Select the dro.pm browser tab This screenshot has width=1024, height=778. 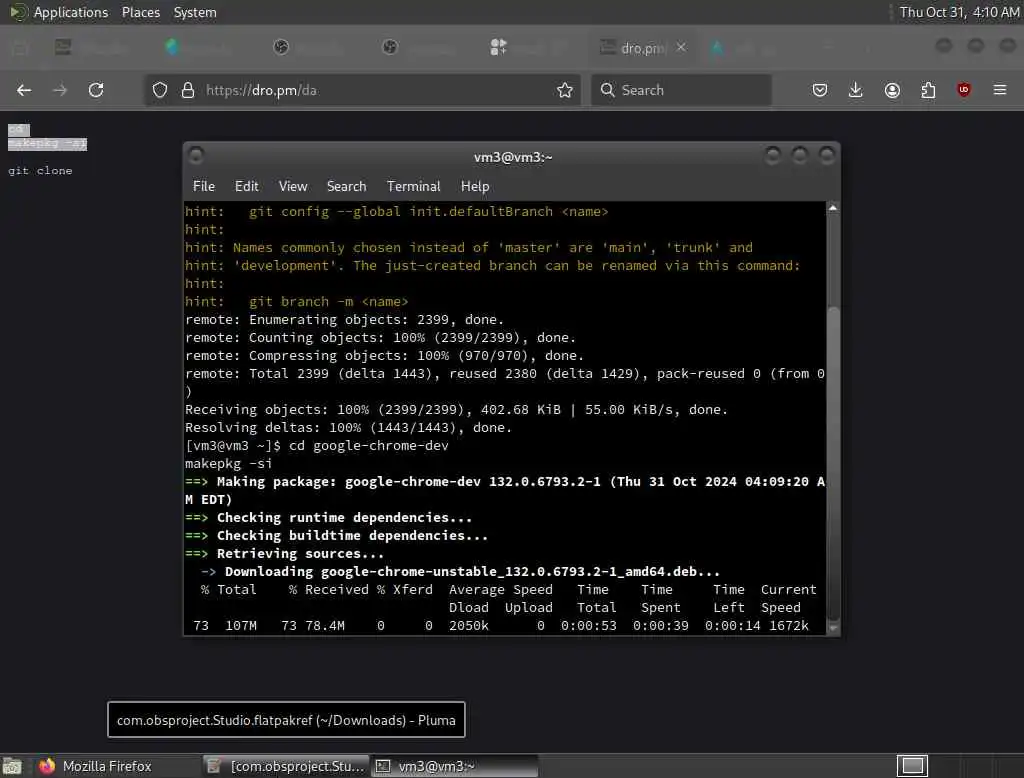pos(643,47)
